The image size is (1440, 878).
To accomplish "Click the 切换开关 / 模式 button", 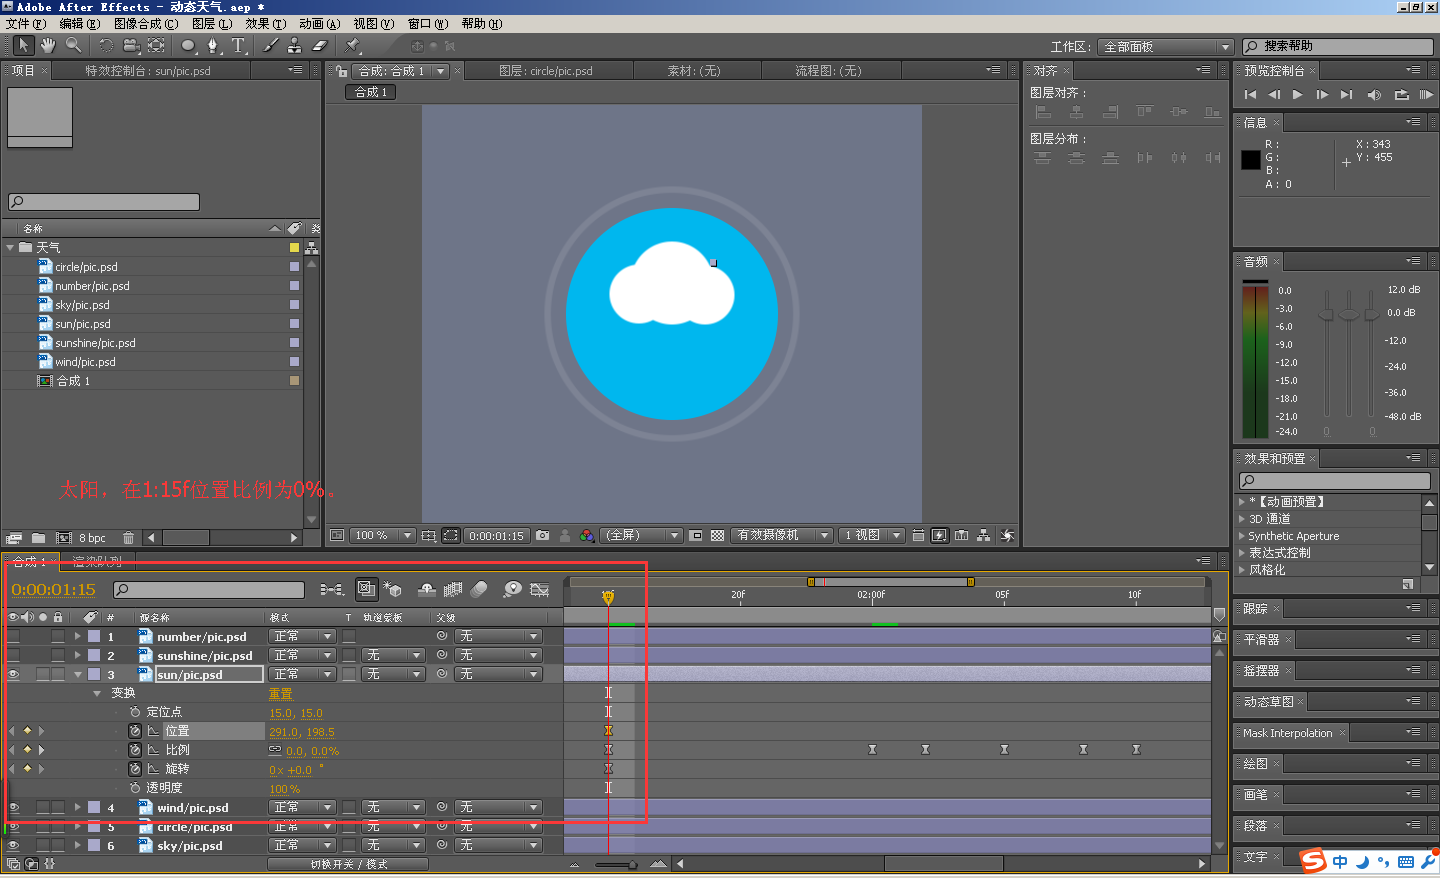I will pyautogui.click(x=348, y=864).
